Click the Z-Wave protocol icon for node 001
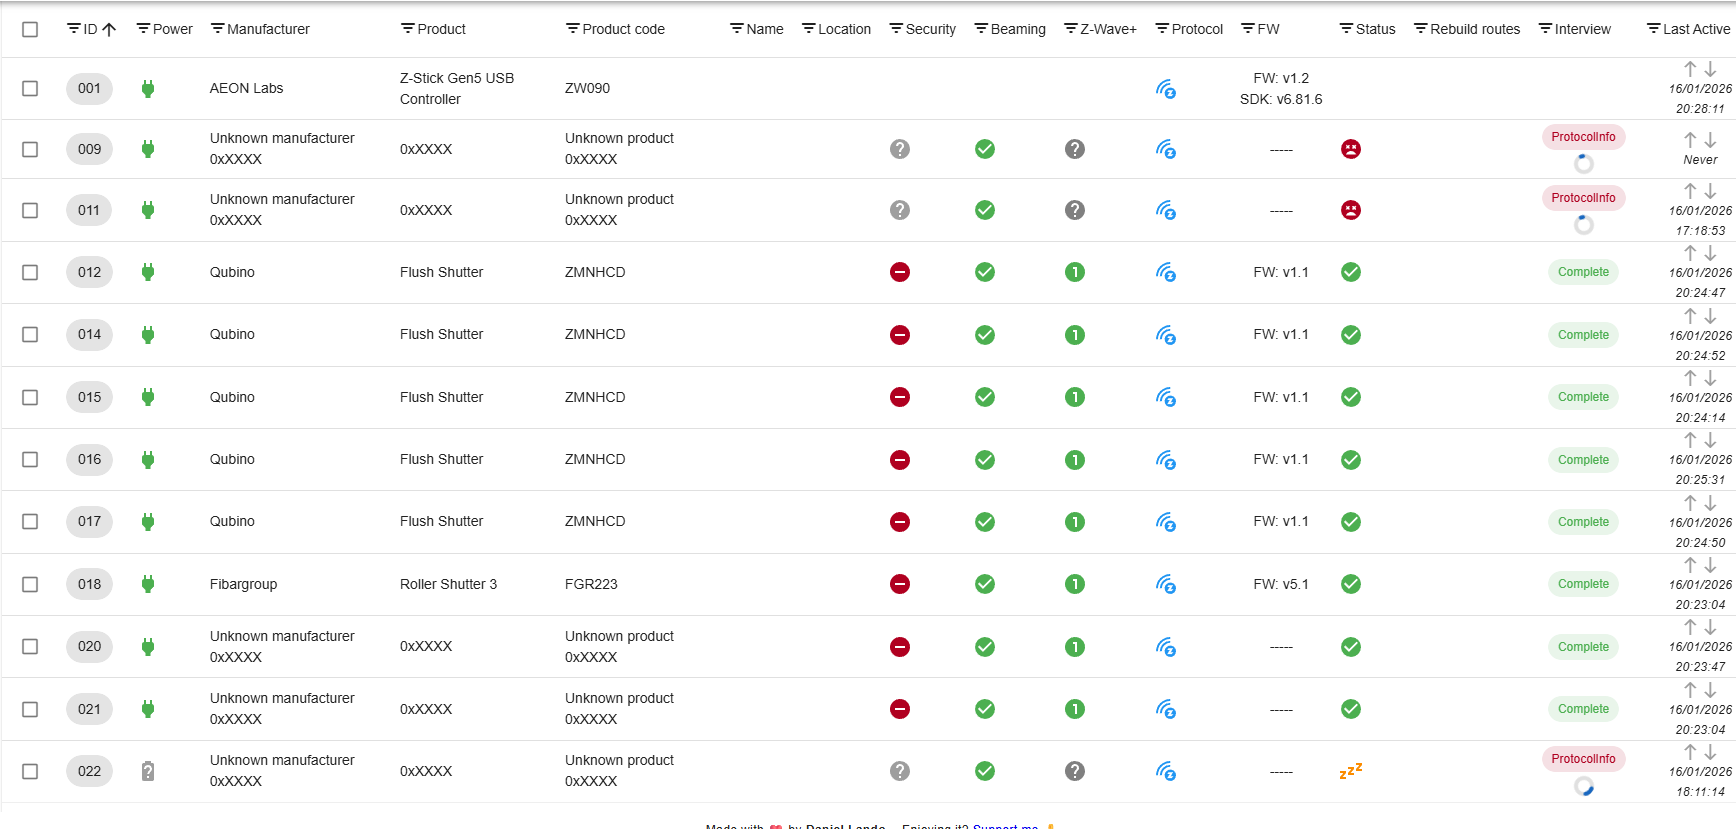 click(1165, 89)
